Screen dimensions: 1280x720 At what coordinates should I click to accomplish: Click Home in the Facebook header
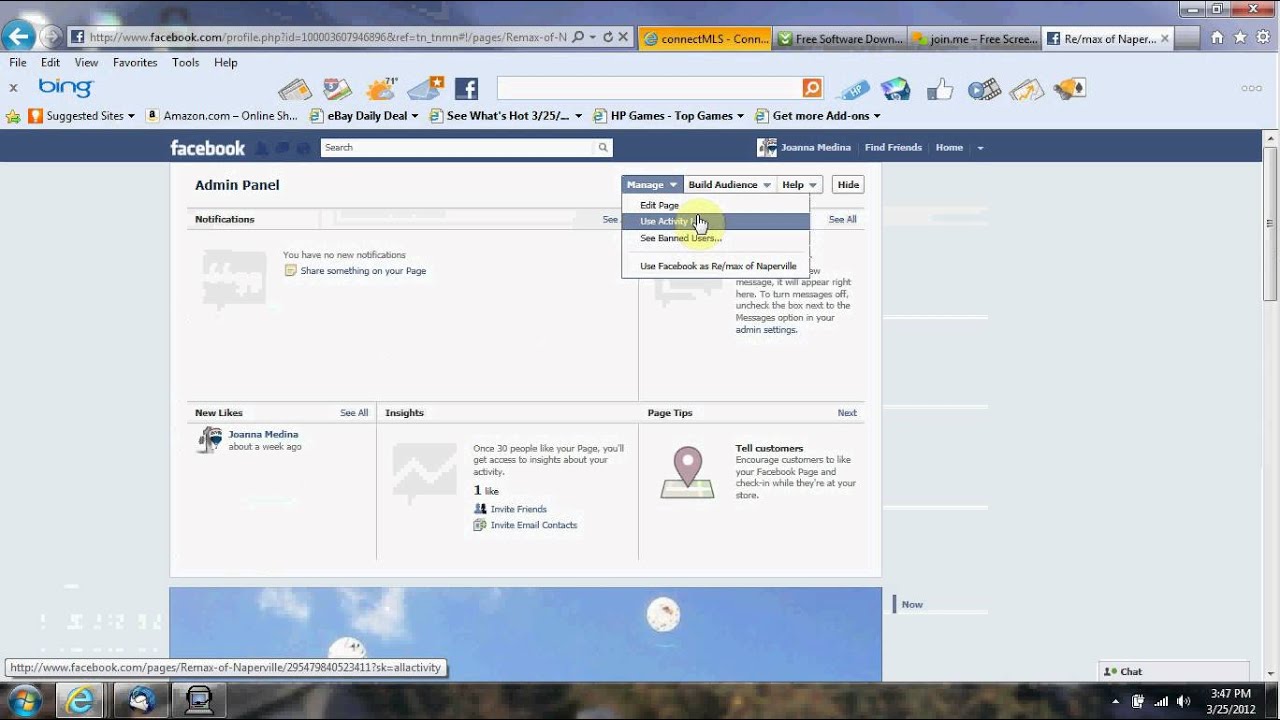coord(949,147)
